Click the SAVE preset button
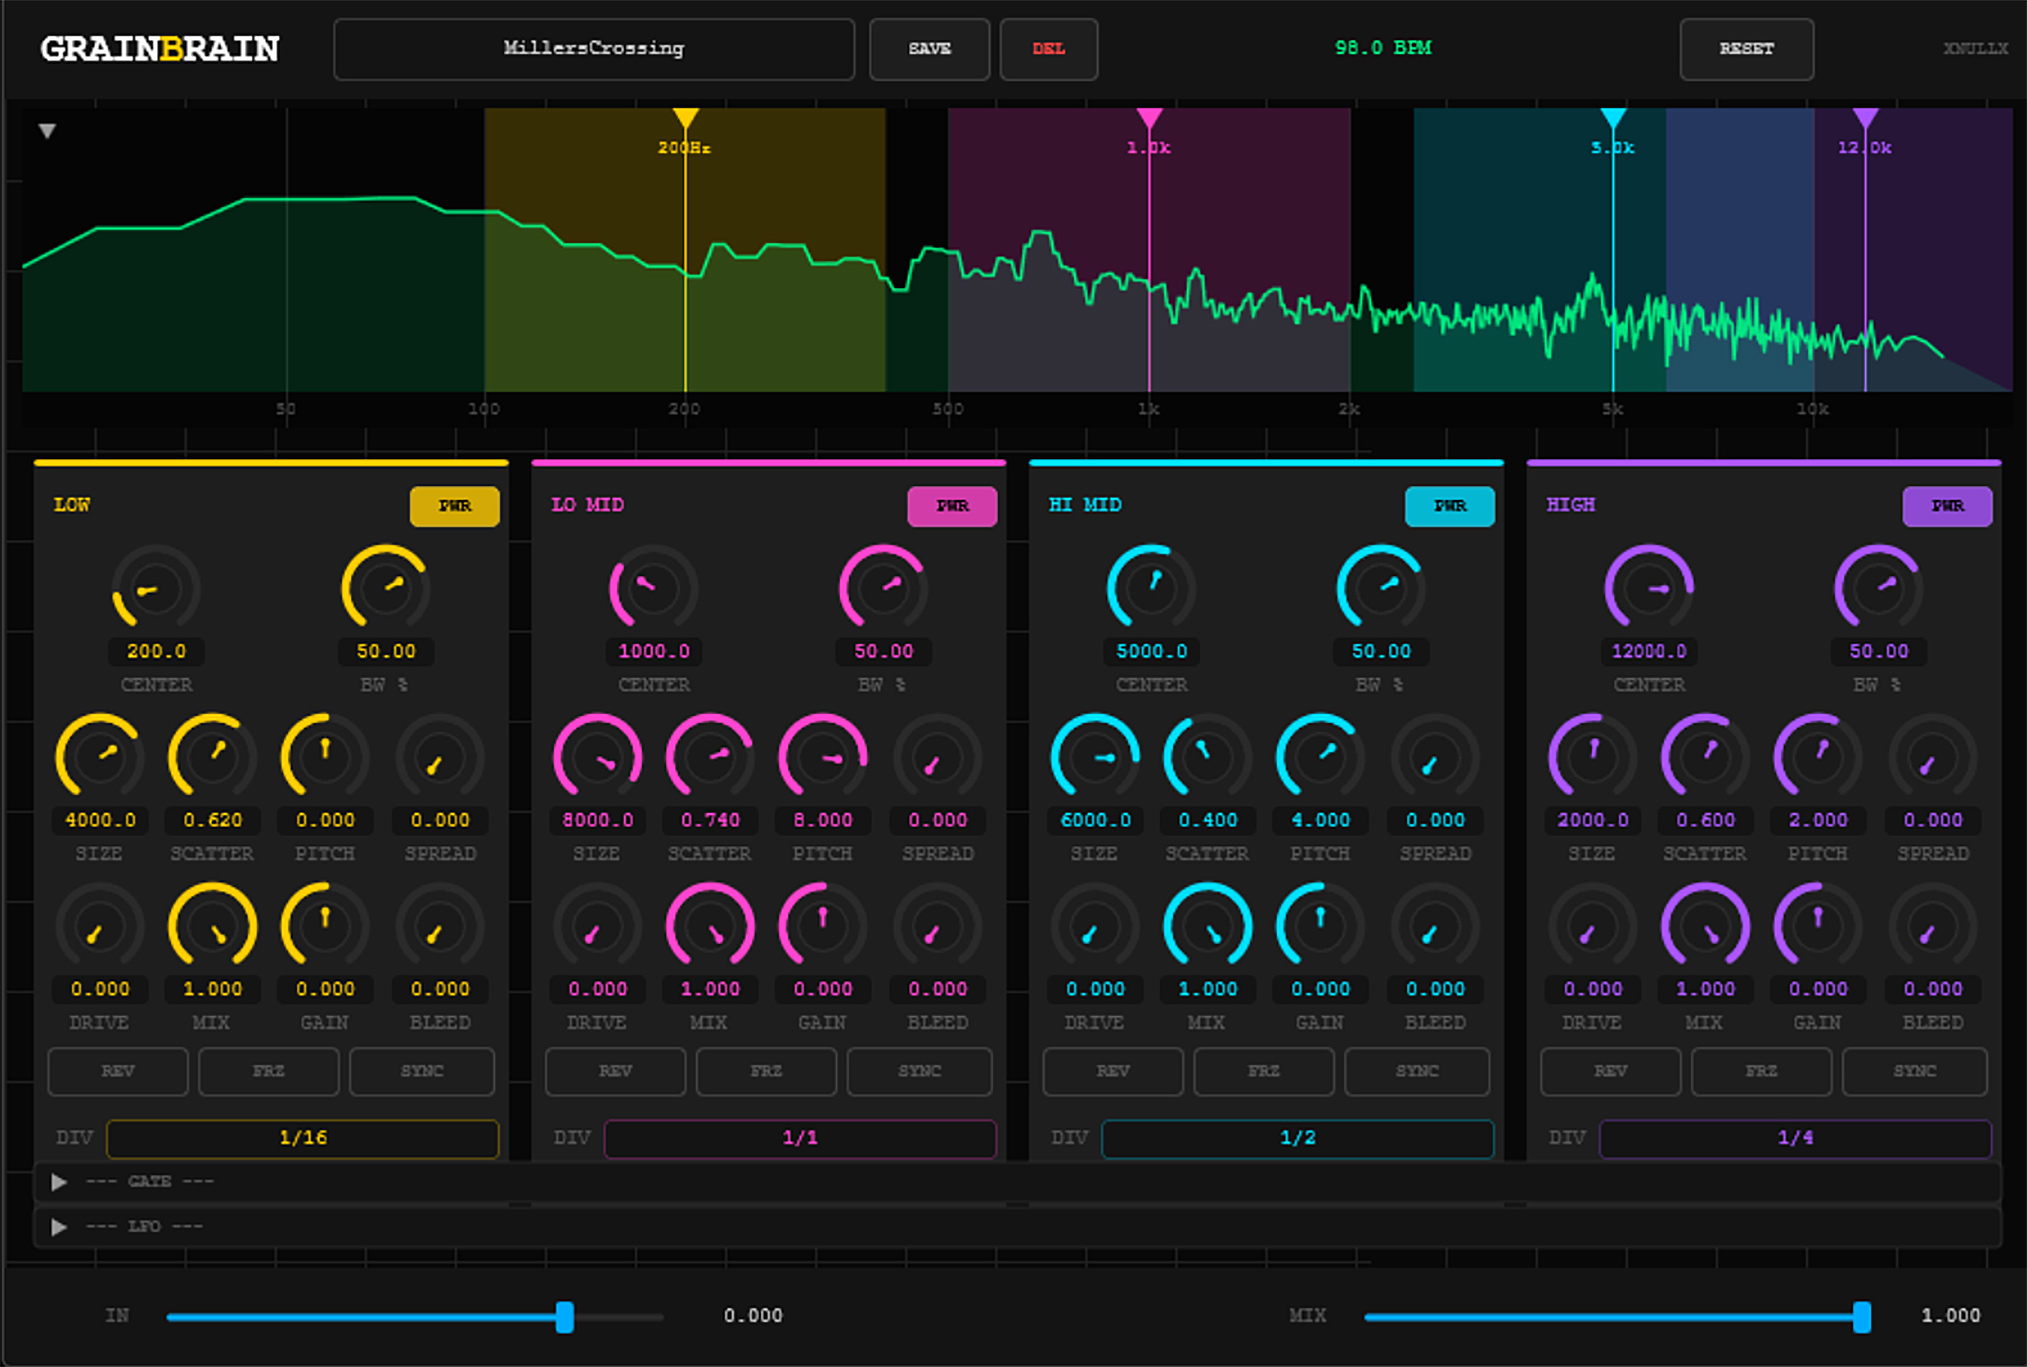The image size is (2027, 1367). [x=929, y=48]
